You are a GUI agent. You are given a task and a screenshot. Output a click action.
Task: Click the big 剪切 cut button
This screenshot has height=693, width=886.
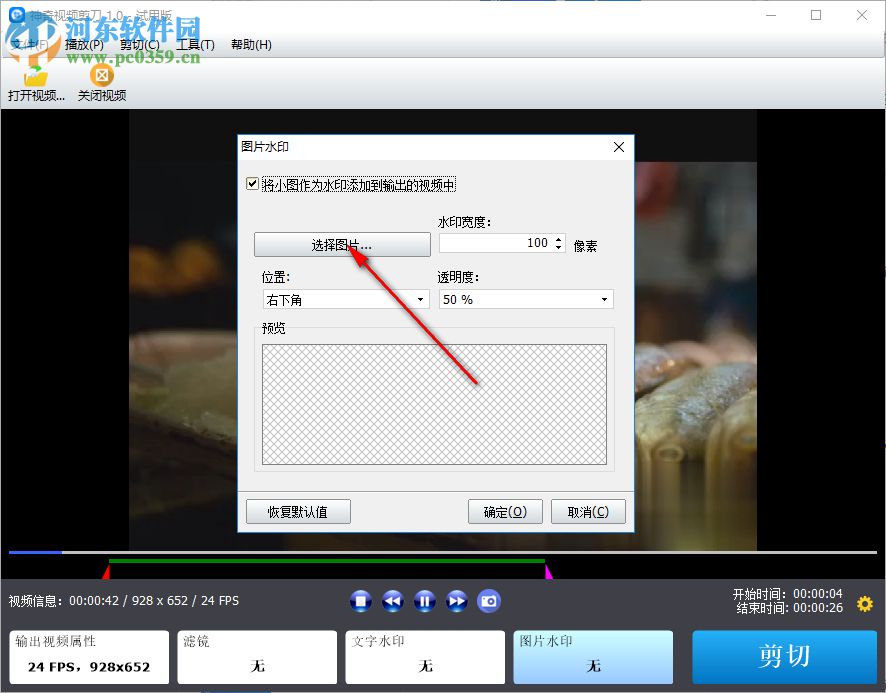point(784,657)
